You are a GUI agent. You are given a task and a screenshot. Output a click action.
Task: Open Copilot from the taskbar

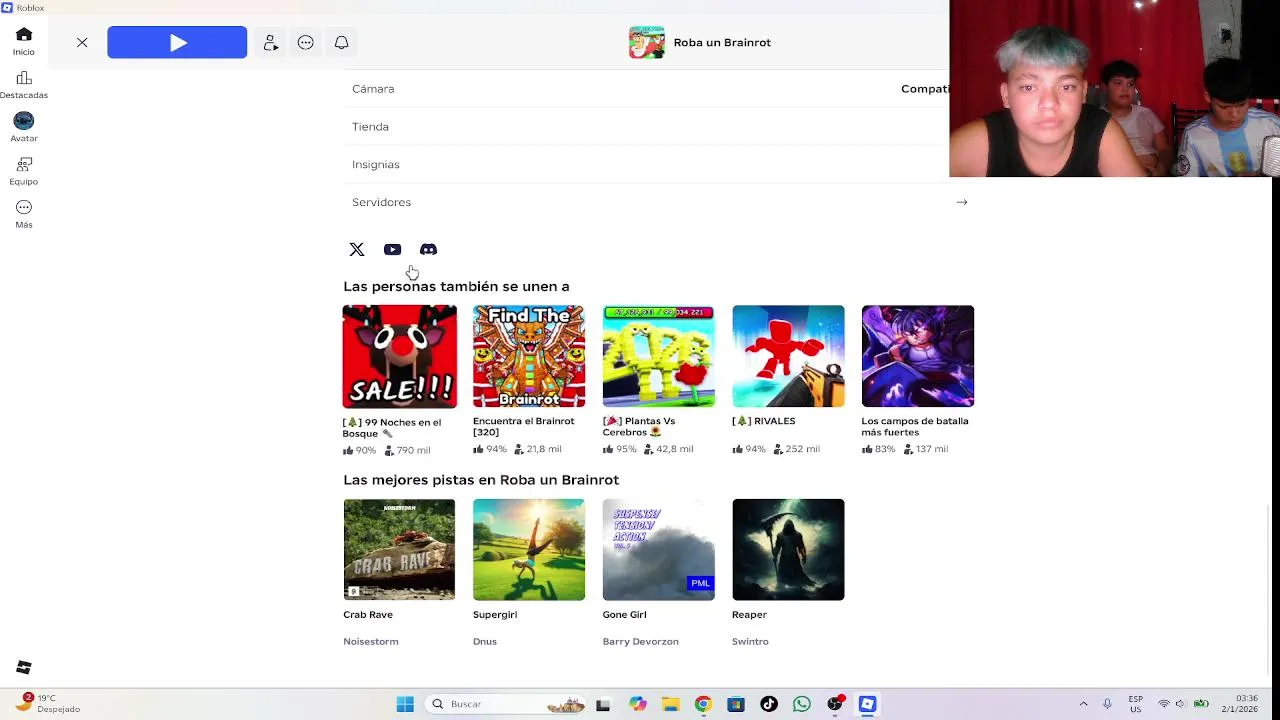click(637, 704)
